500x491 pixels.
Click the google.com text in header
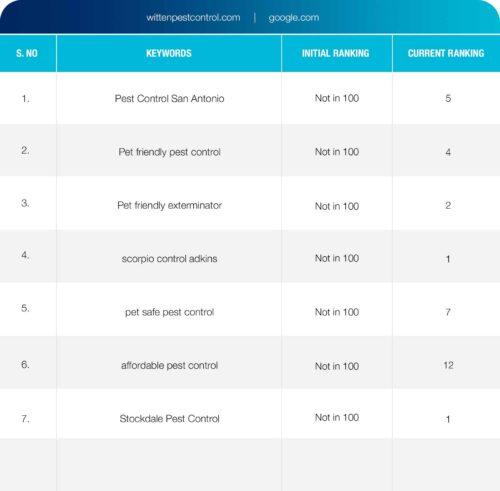pos(294,18)
